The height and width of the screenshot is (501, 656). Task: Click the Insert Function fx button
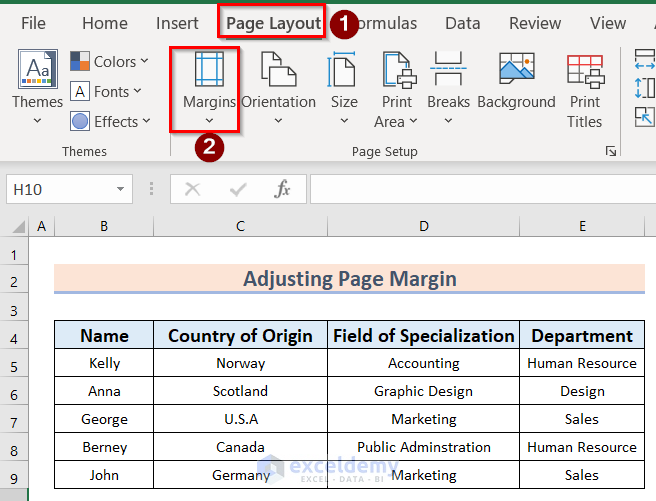point(283,189)
